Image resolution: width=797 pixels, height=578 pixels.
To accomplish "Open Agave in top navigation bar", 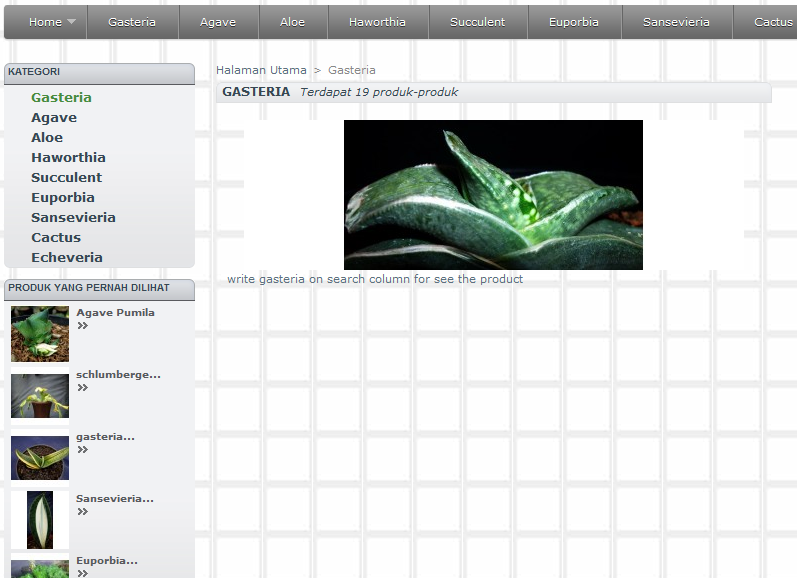I will coord(218,22).
